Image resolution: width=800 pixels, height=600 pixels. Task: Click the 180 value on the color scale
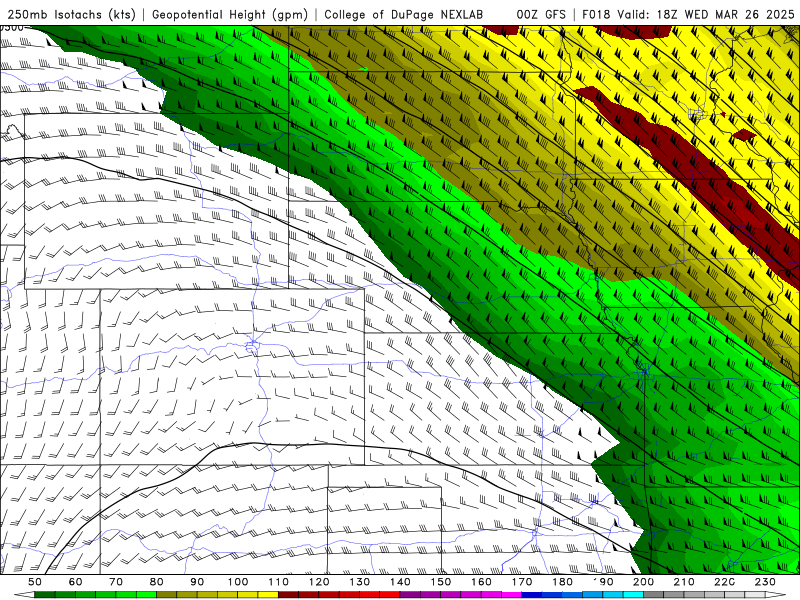pos(562,582)
